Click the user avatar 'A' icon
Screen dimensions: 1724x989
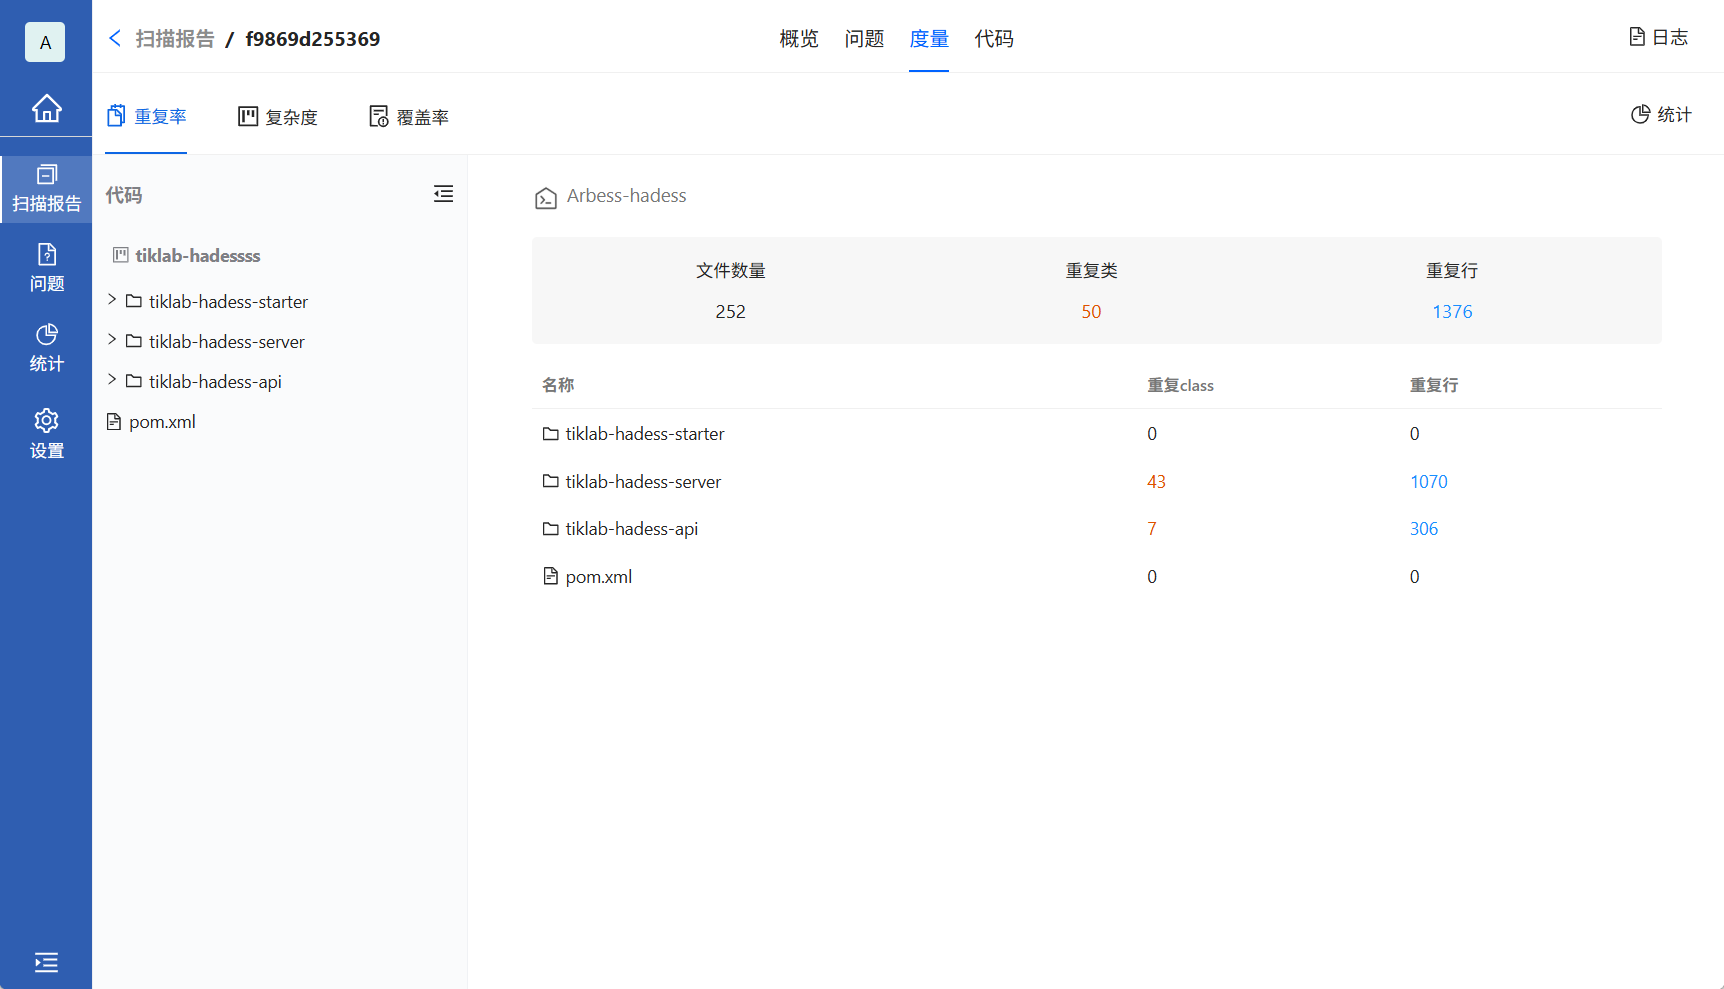tap(45, 42)
